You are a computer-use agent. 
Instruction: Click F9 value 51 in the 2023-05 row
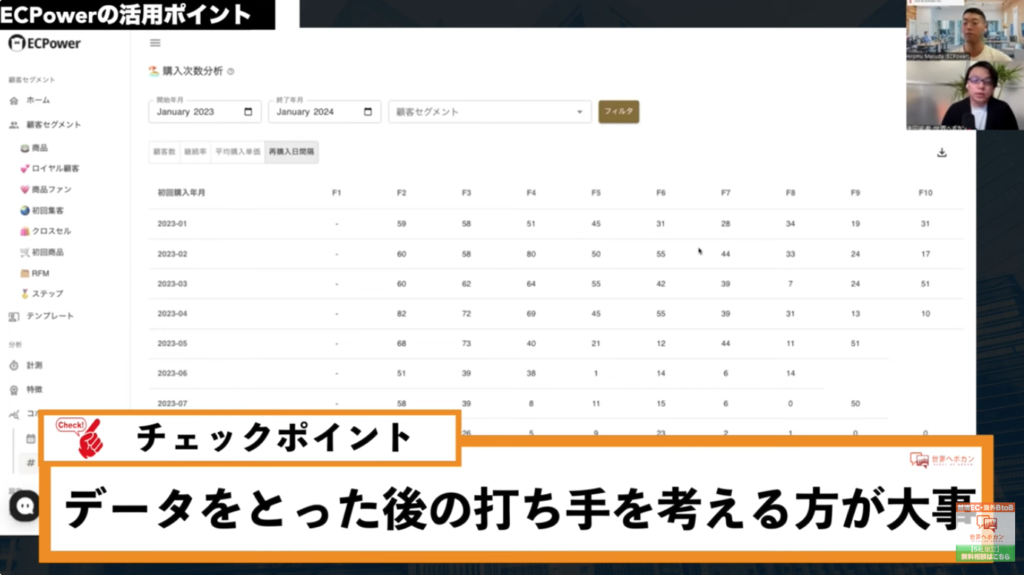point(856,343)
